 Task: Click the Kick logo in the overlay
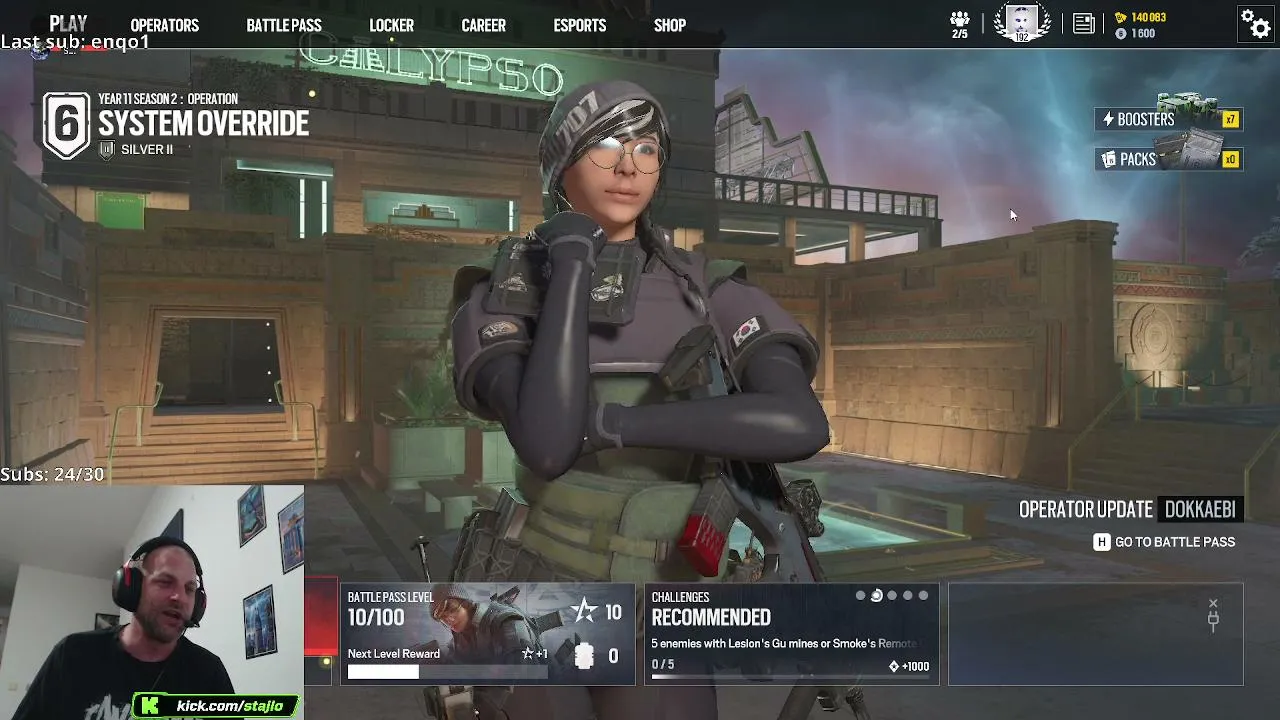[150, 706]
